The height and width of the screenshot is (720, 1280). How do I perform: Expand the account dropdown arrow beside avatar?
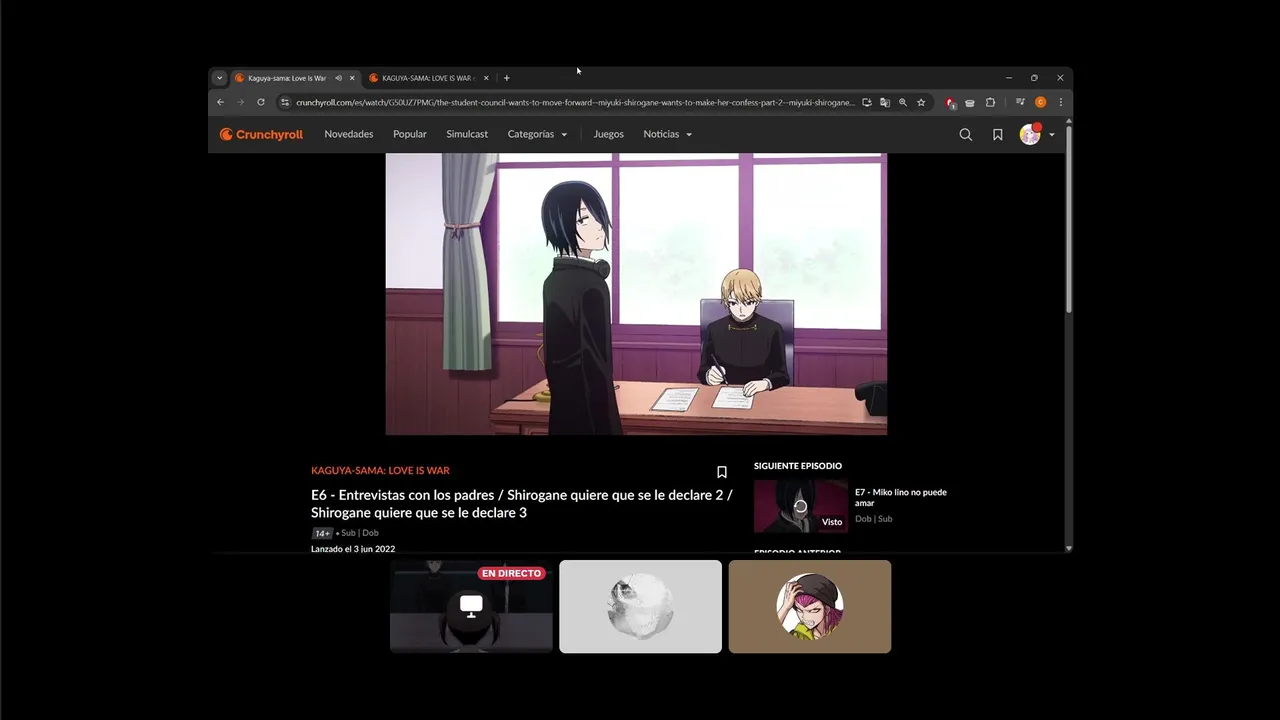(1051, 135)
